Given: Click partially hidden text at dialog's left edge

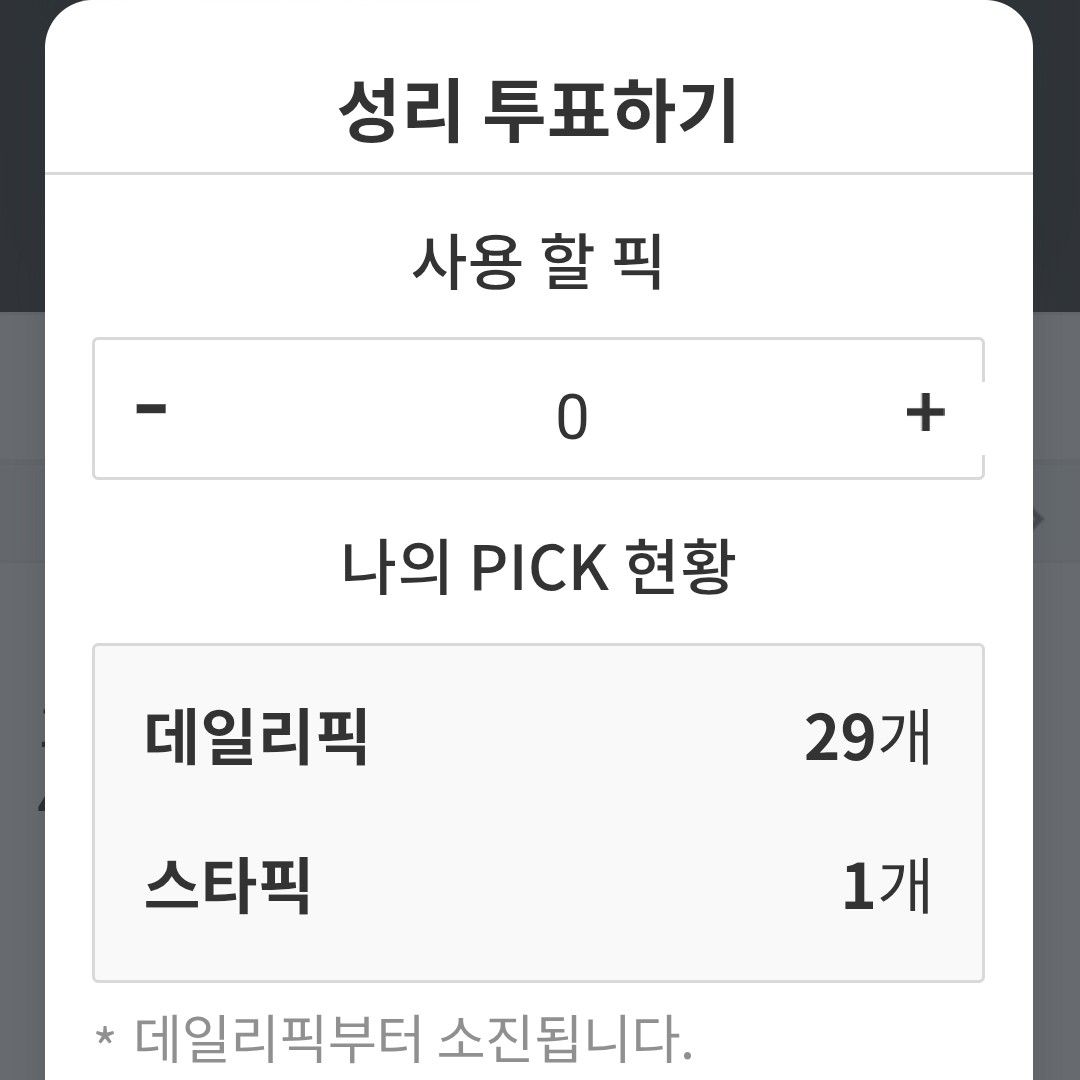Looking at the screenshot, I should [x=44, y=780].
